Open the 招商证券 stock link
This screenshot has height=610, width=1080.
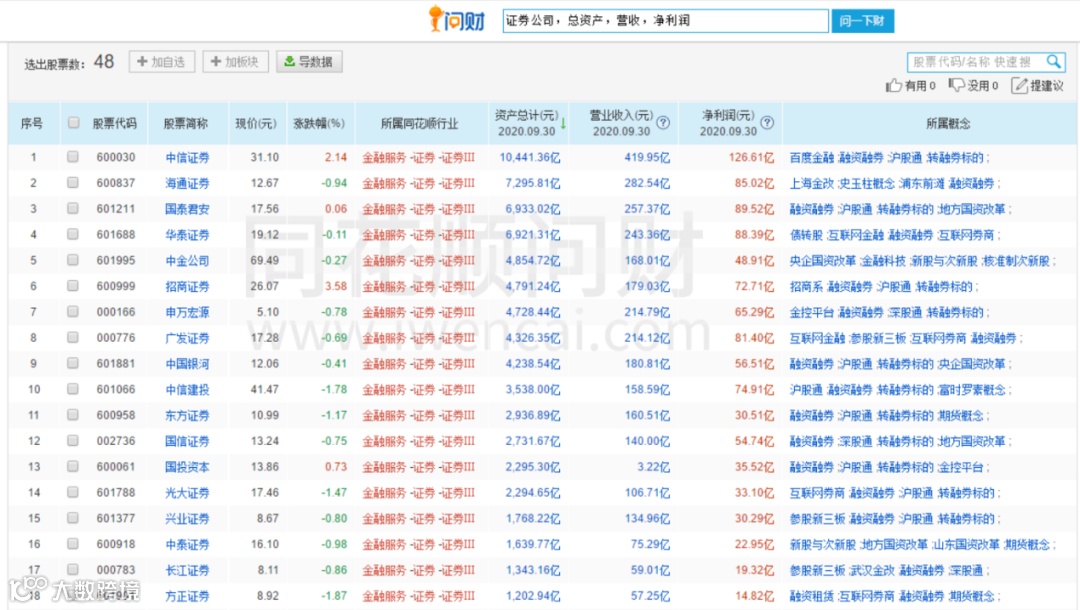tap(187, 286)
